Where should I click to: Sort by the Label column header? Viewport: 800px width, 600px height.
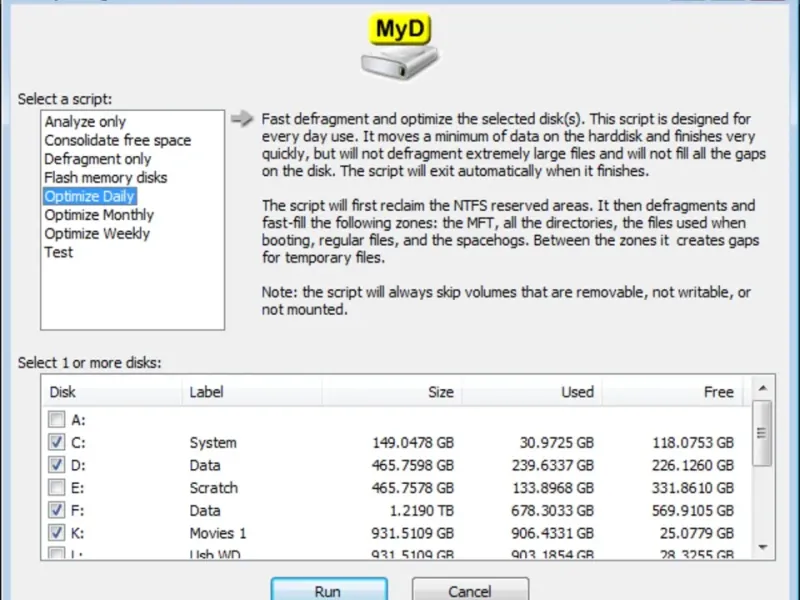tap(252, 392)
